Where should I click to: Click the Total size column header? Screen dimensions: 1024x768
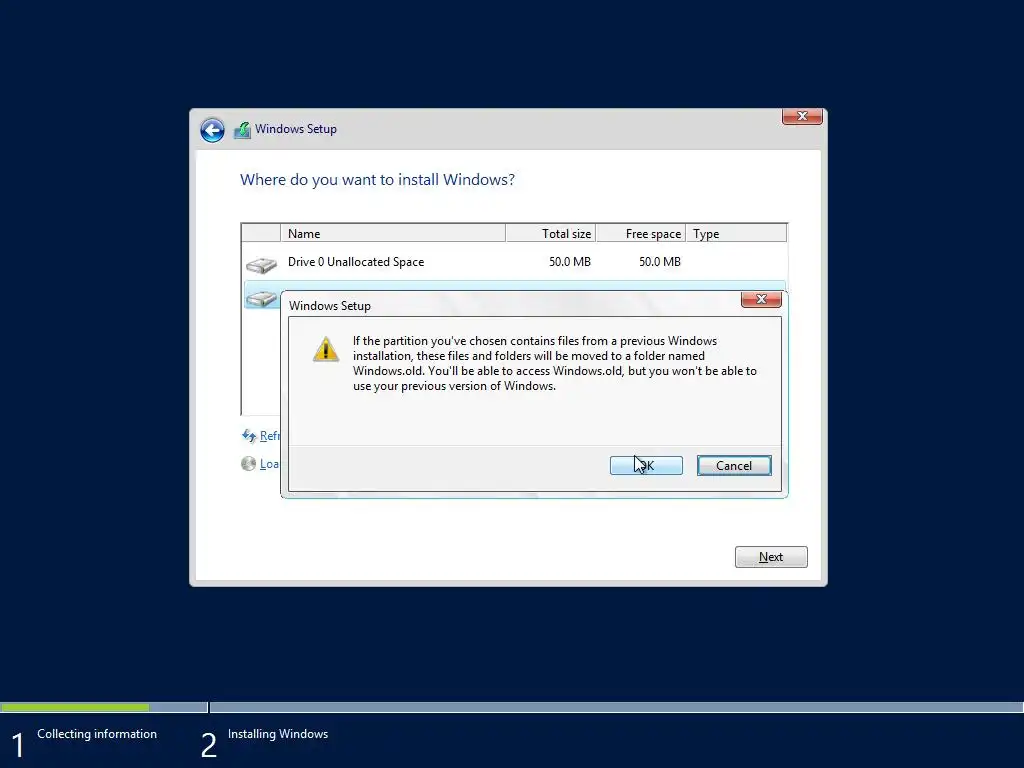pyautogui.click(x=551, y=234)
